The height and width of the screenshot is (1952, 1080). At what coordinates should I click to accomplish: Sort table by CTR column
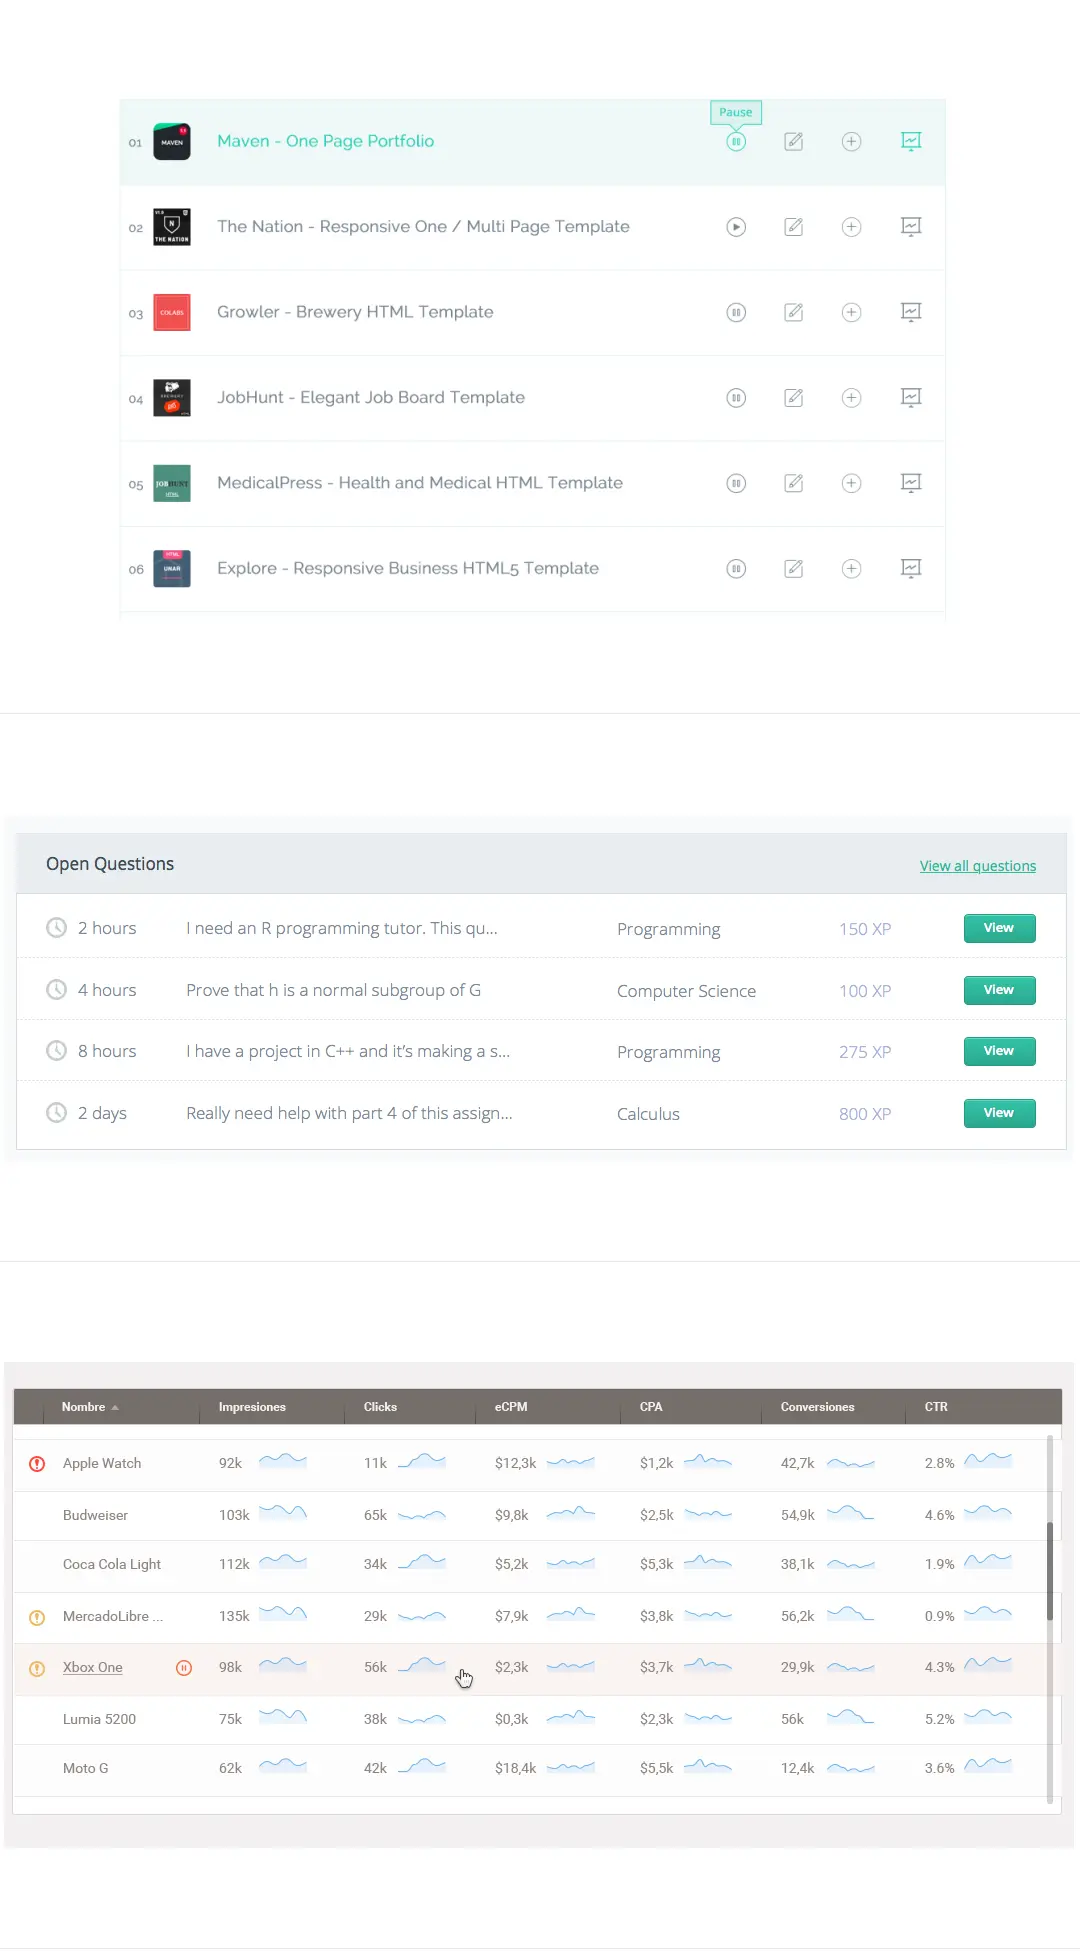click(x=936, y=1407)
